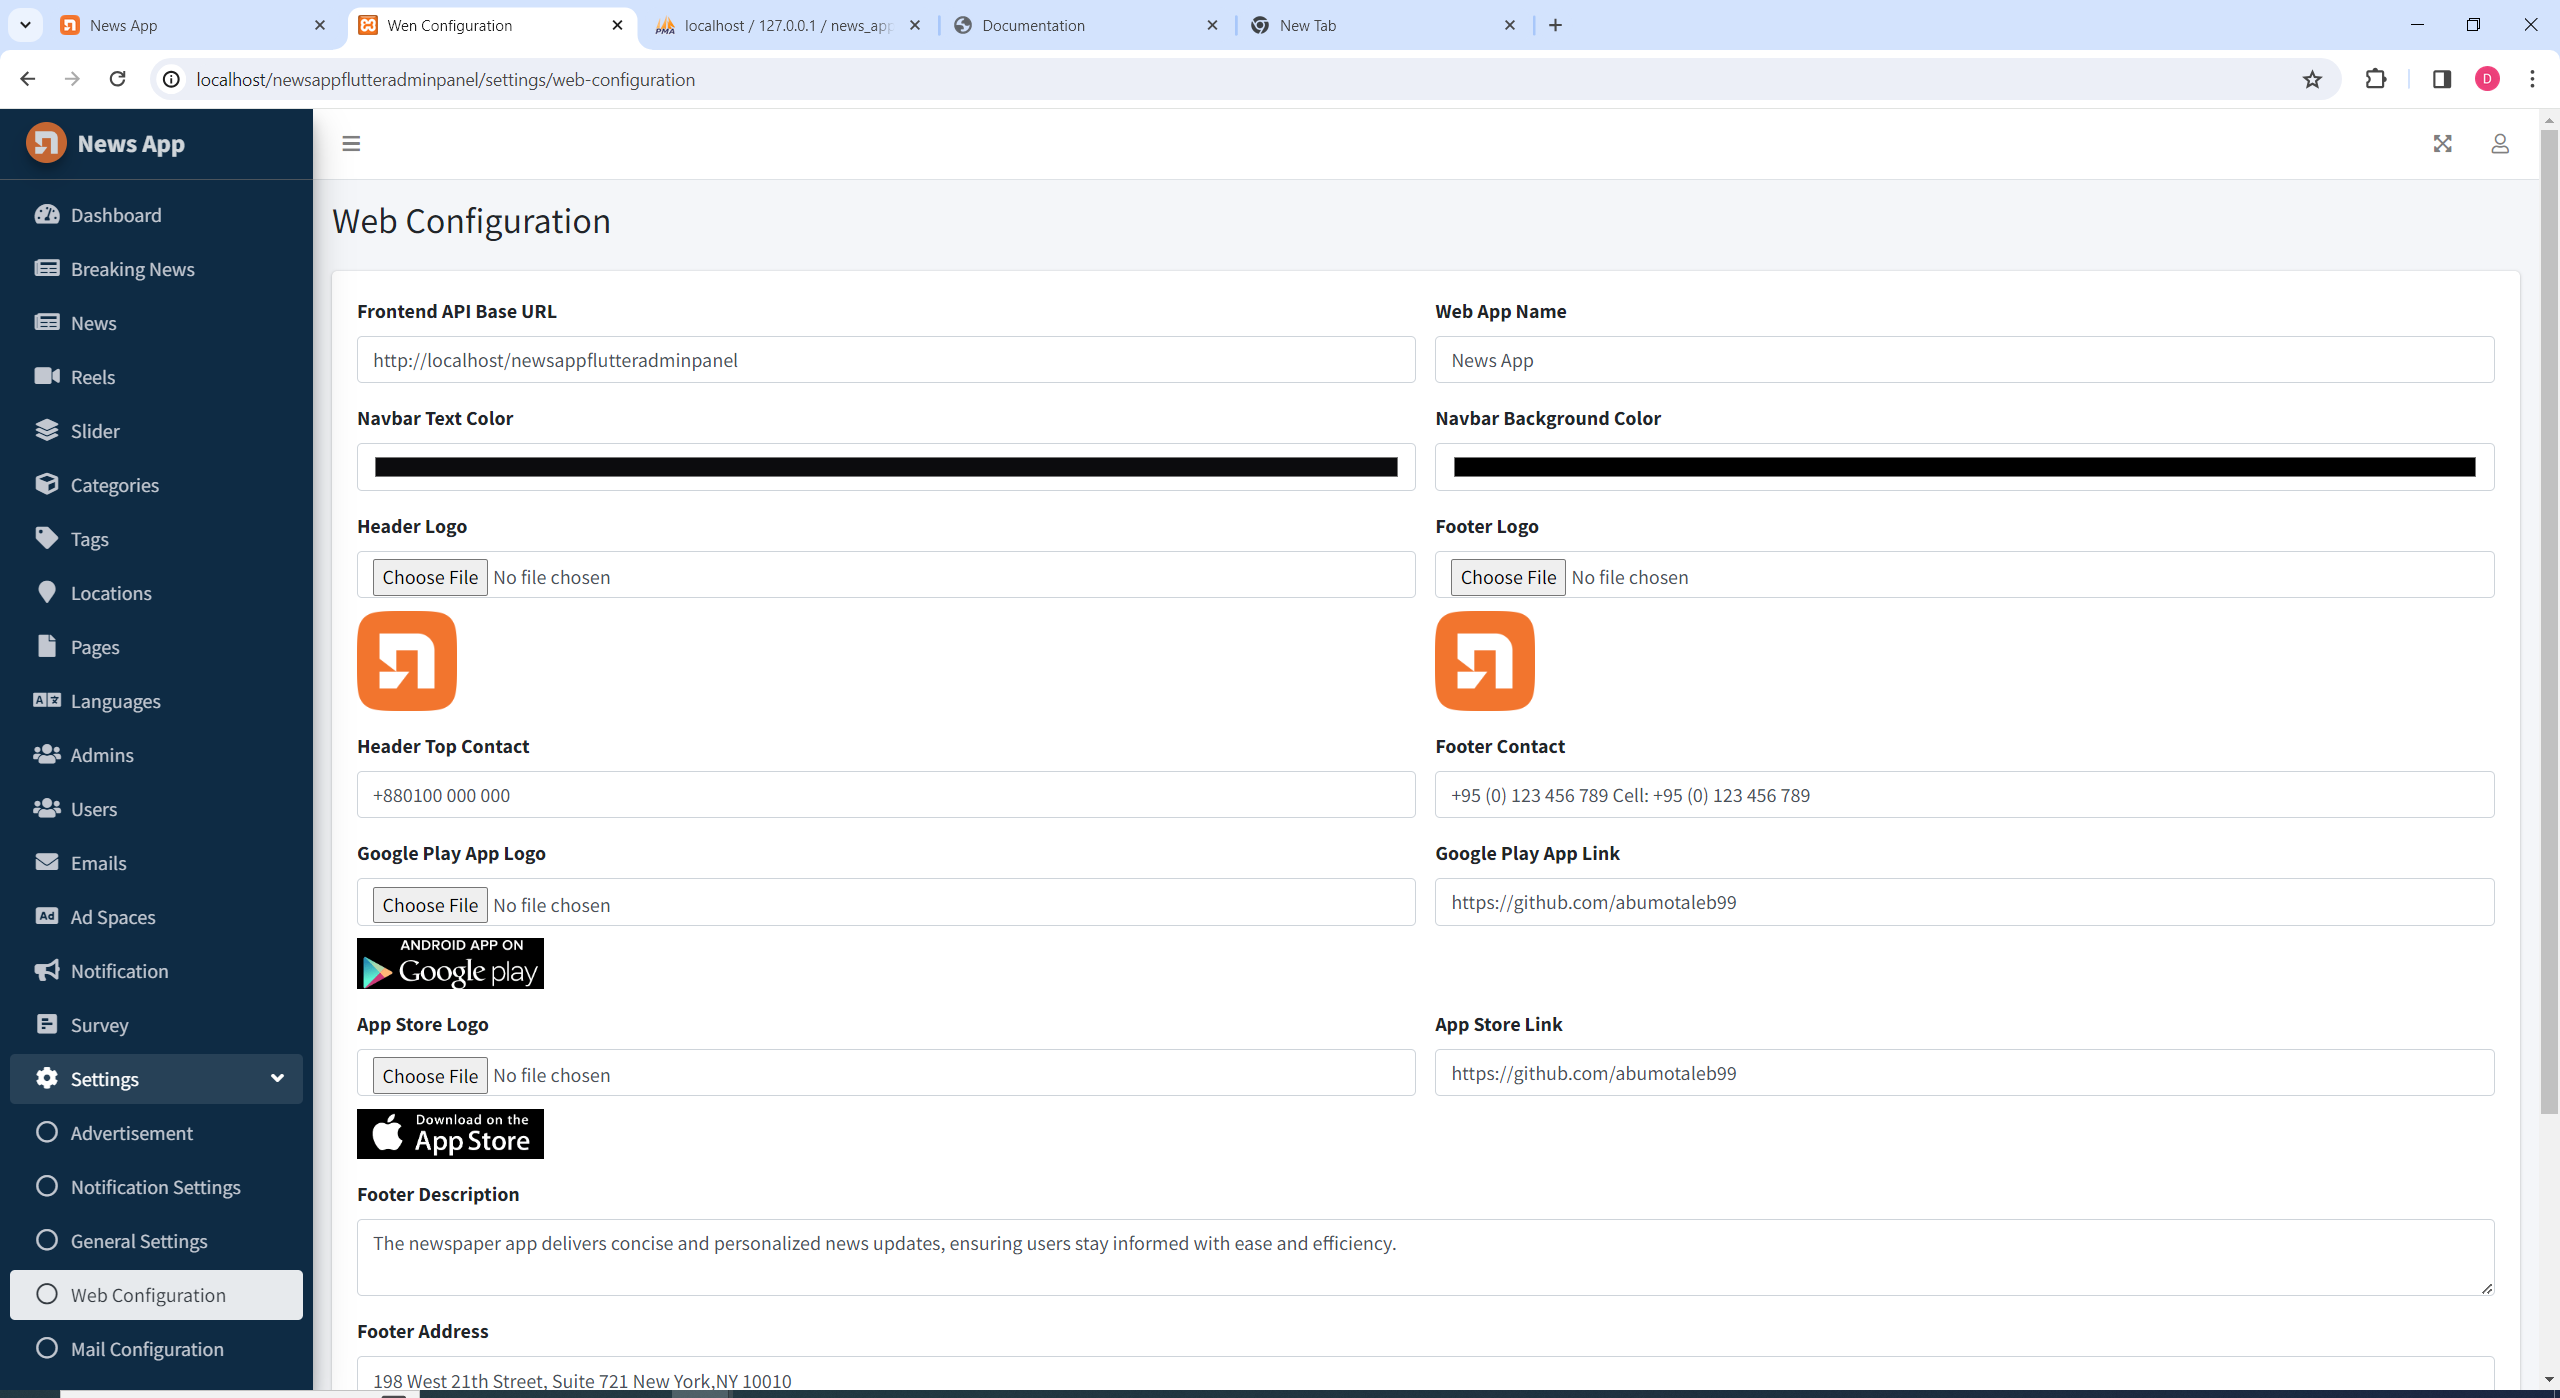Click the header logo preview thumbnail

point(407,661)
